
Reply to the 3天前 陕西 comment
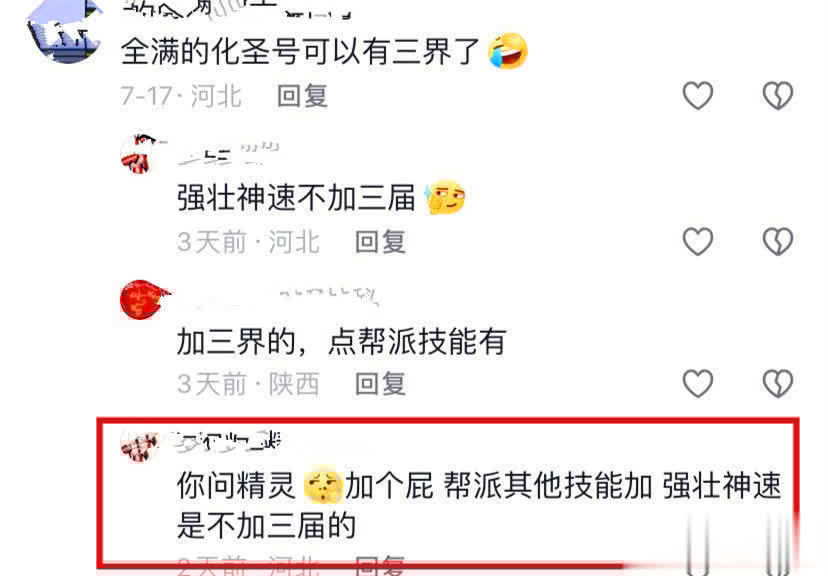click(x=380, y=383)
